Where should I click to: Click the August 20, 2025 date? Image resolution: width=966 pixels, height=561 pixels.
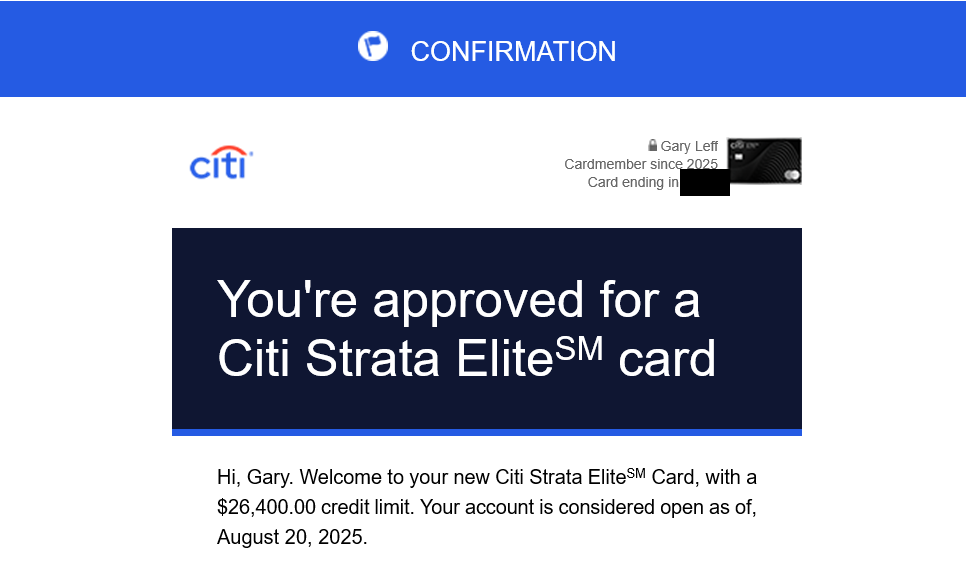click(292, 537)
